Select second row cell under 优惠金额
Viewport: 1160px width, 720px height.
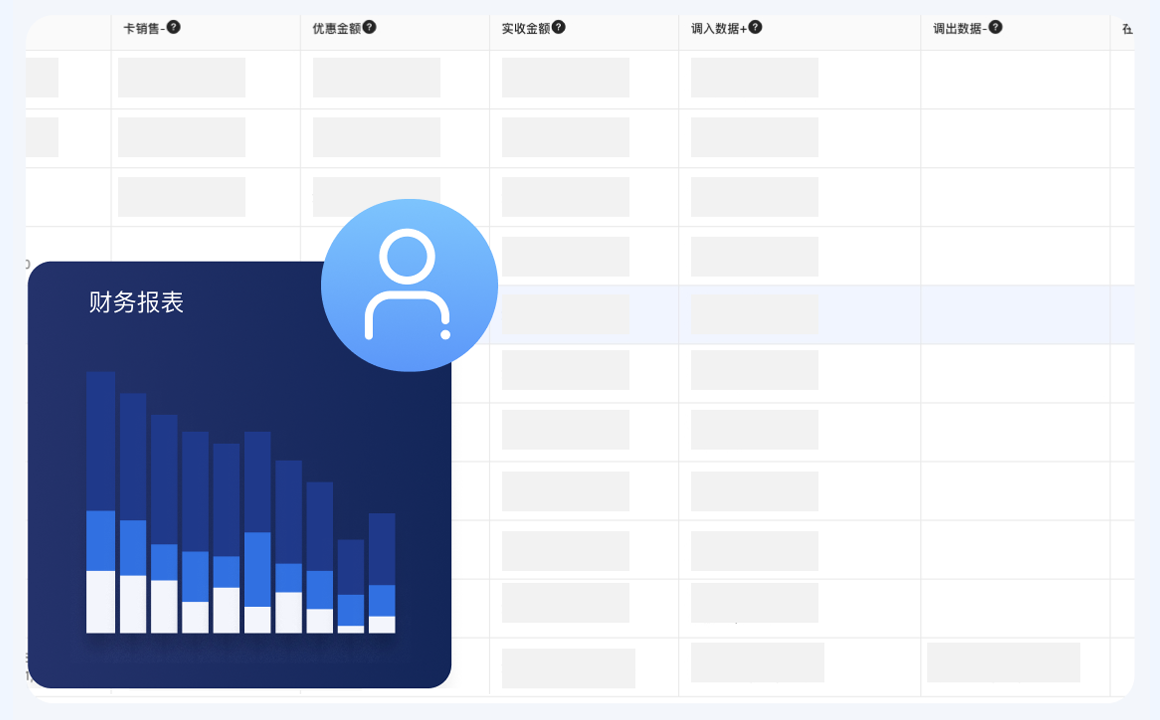(376, 138)
